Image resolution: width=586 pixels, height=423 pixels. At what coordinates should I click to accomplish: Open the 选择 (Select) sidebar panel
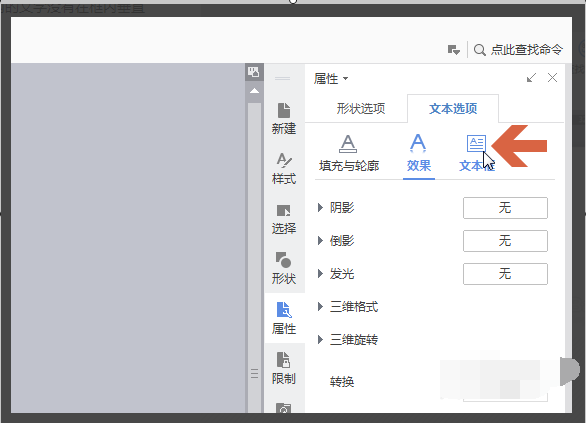tap(284, 219)
